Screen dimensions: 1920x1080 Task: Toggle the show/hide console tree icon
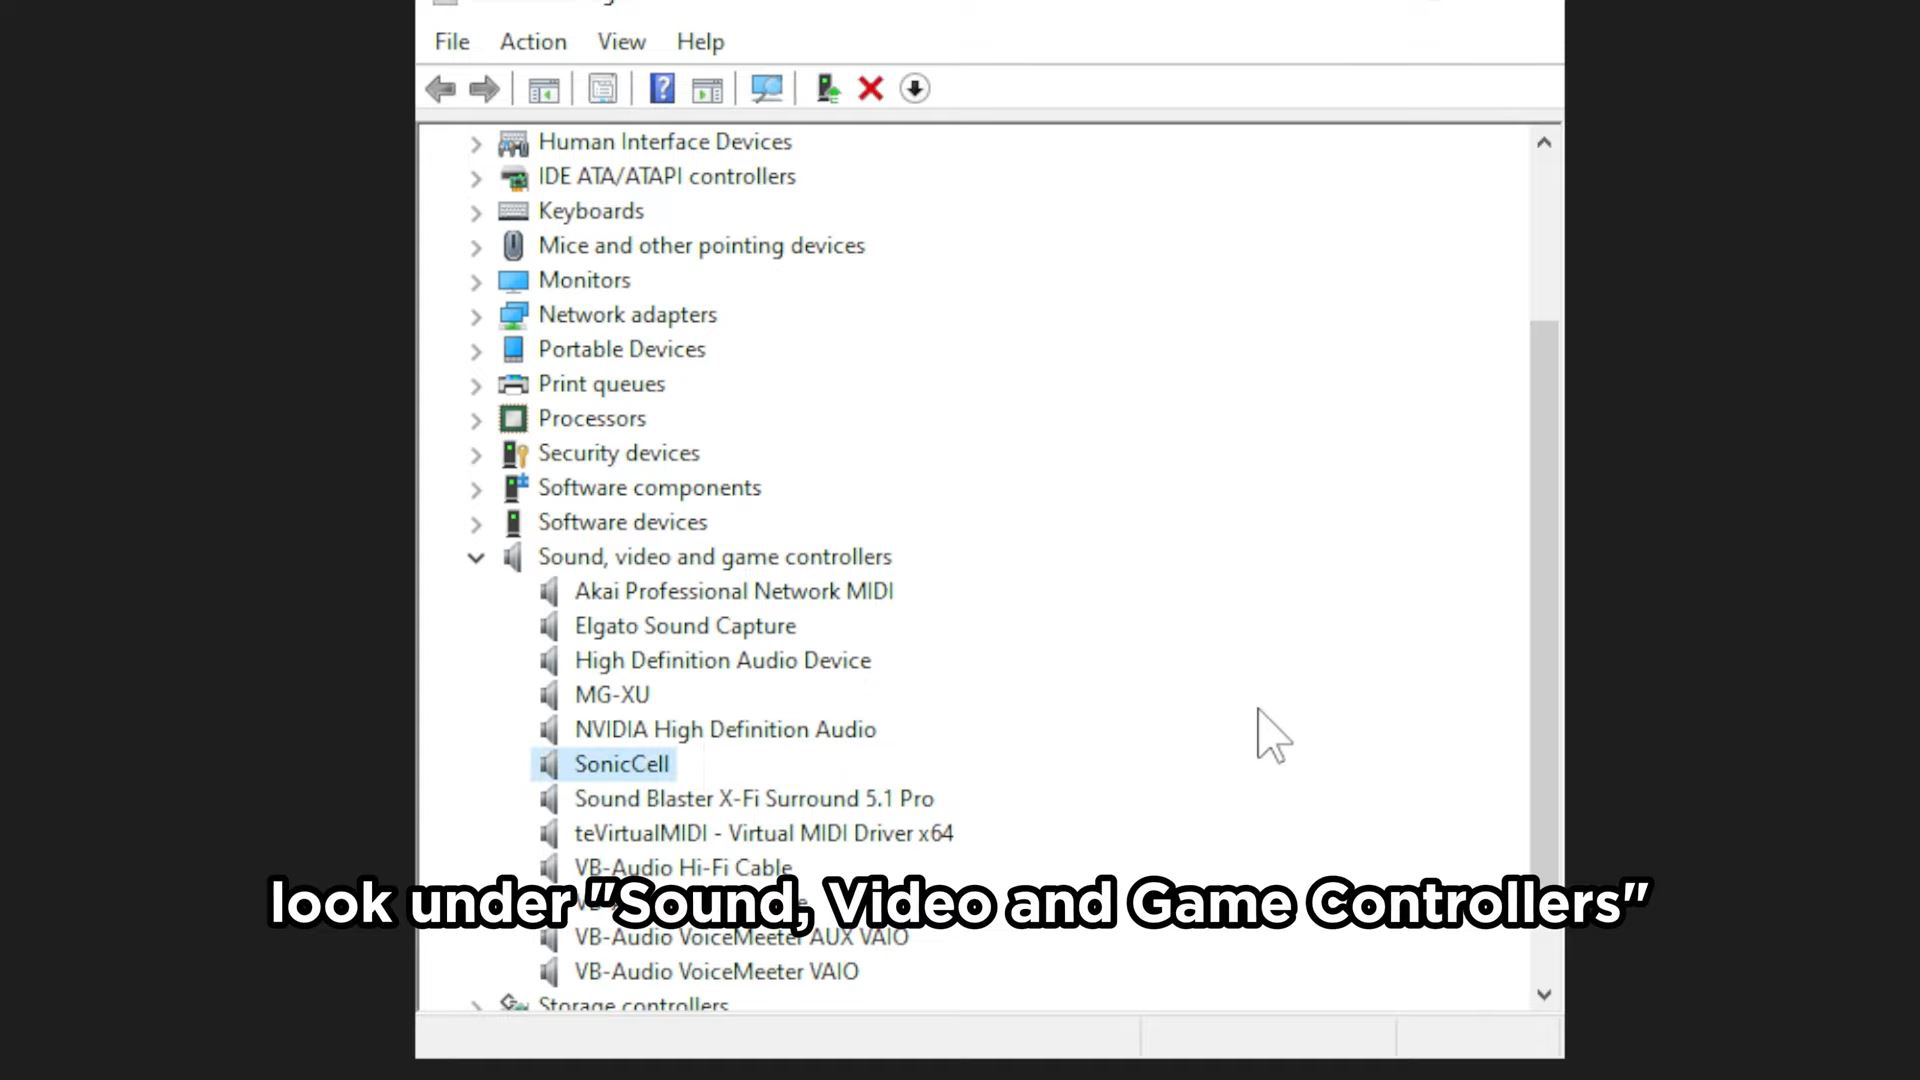click(x=543, y=89)
